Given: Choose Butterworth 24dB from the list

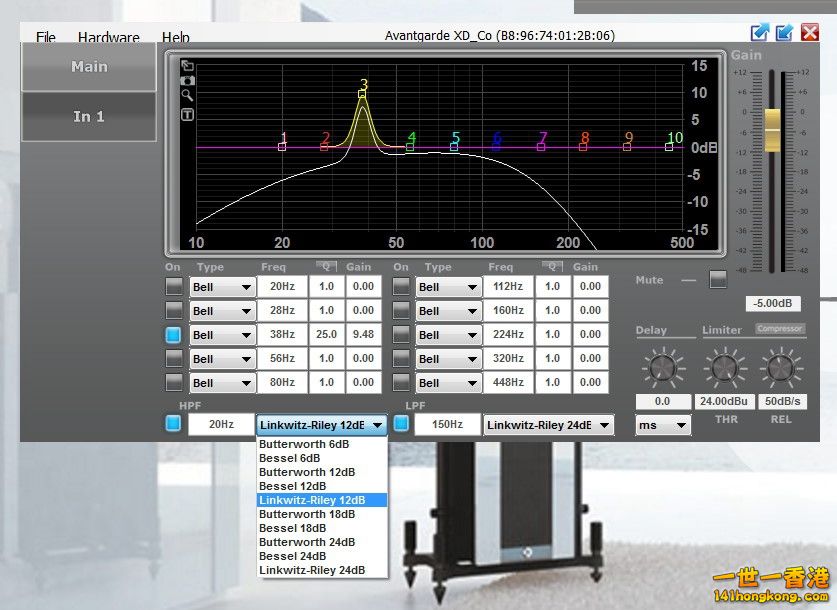Looking at the screenshot, I should pyautogui.click(x=308, y=542).
